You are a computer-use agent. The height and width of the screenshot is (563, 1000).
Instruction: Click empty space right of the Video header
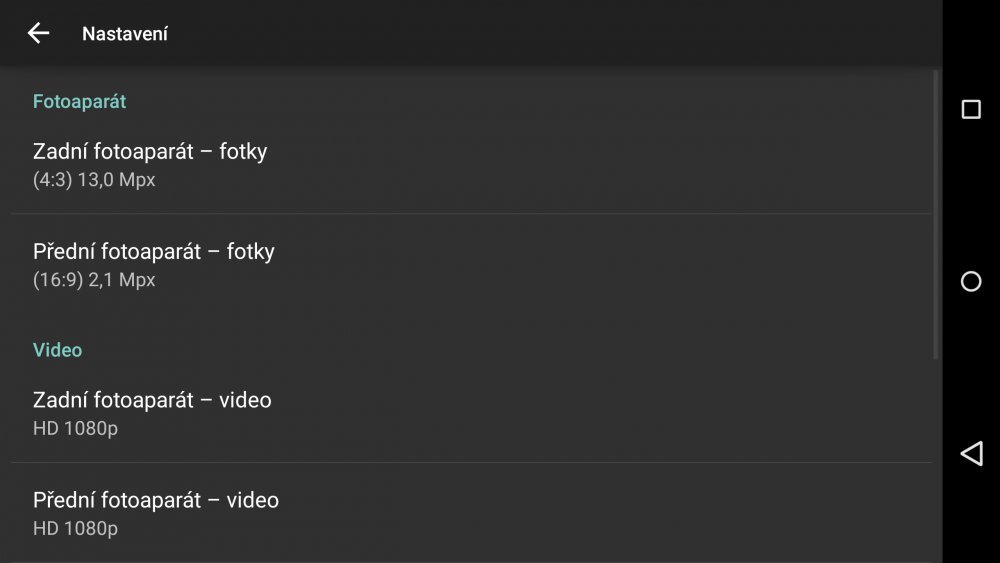pos(500,350)
